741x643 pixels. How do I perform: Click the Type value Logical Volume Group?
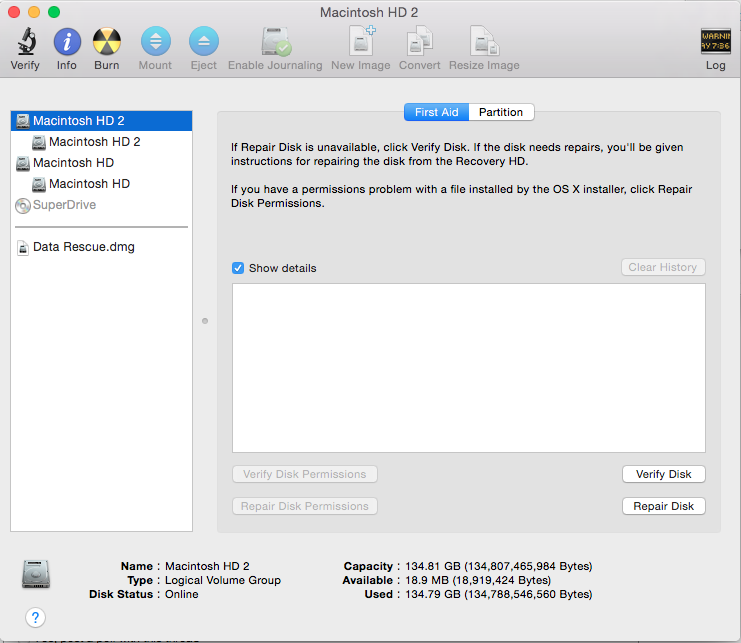tap(223, 580)
